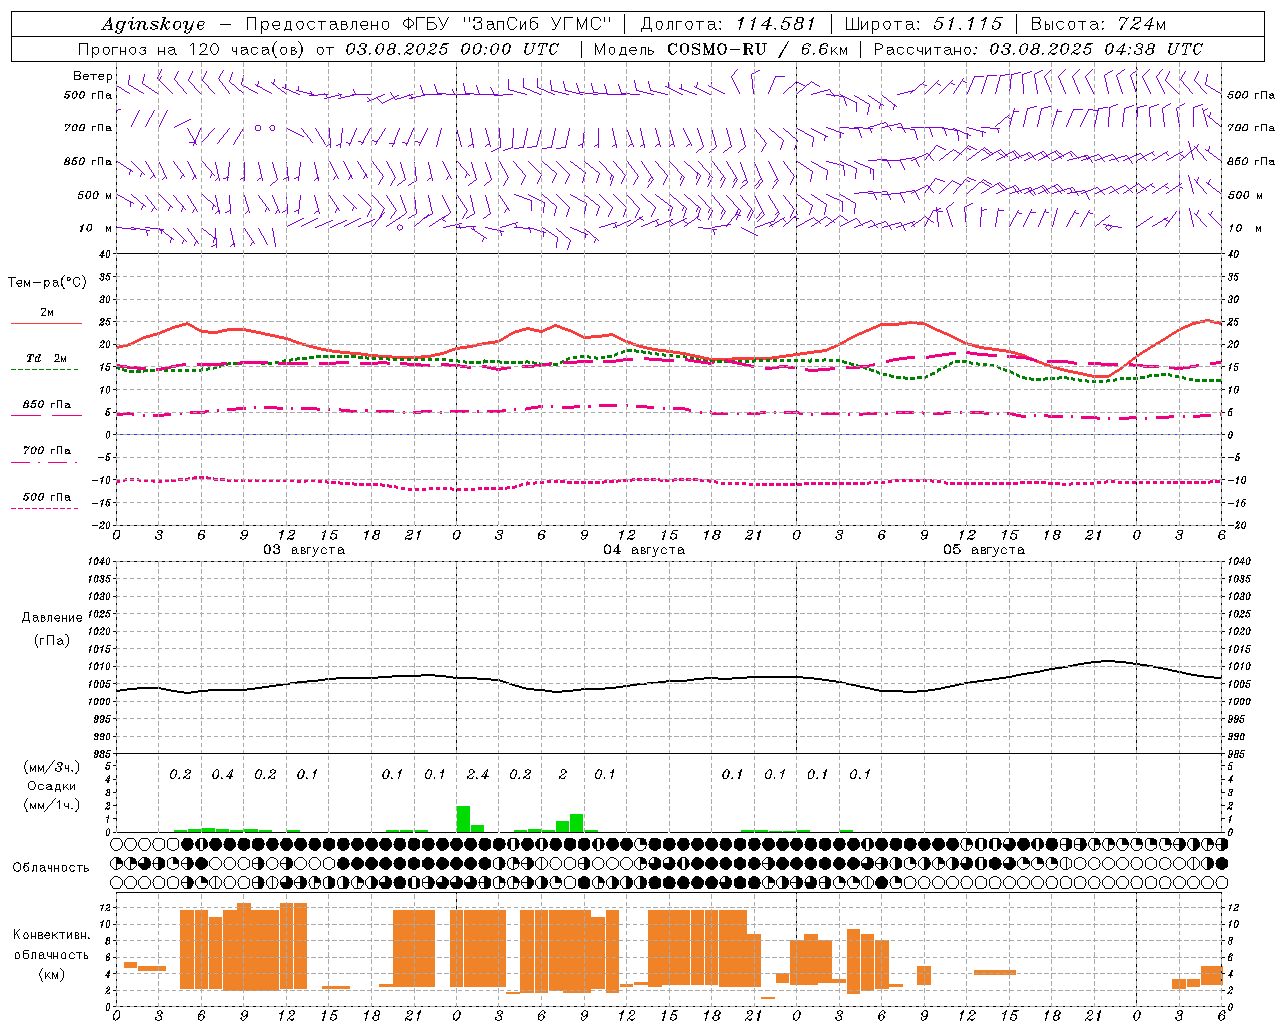Click the "Рассчитано: 03.08.2025 04:38 UTC" timestamp
The height and width of the screenshot is (1024, 1280).
[1038, 49]
